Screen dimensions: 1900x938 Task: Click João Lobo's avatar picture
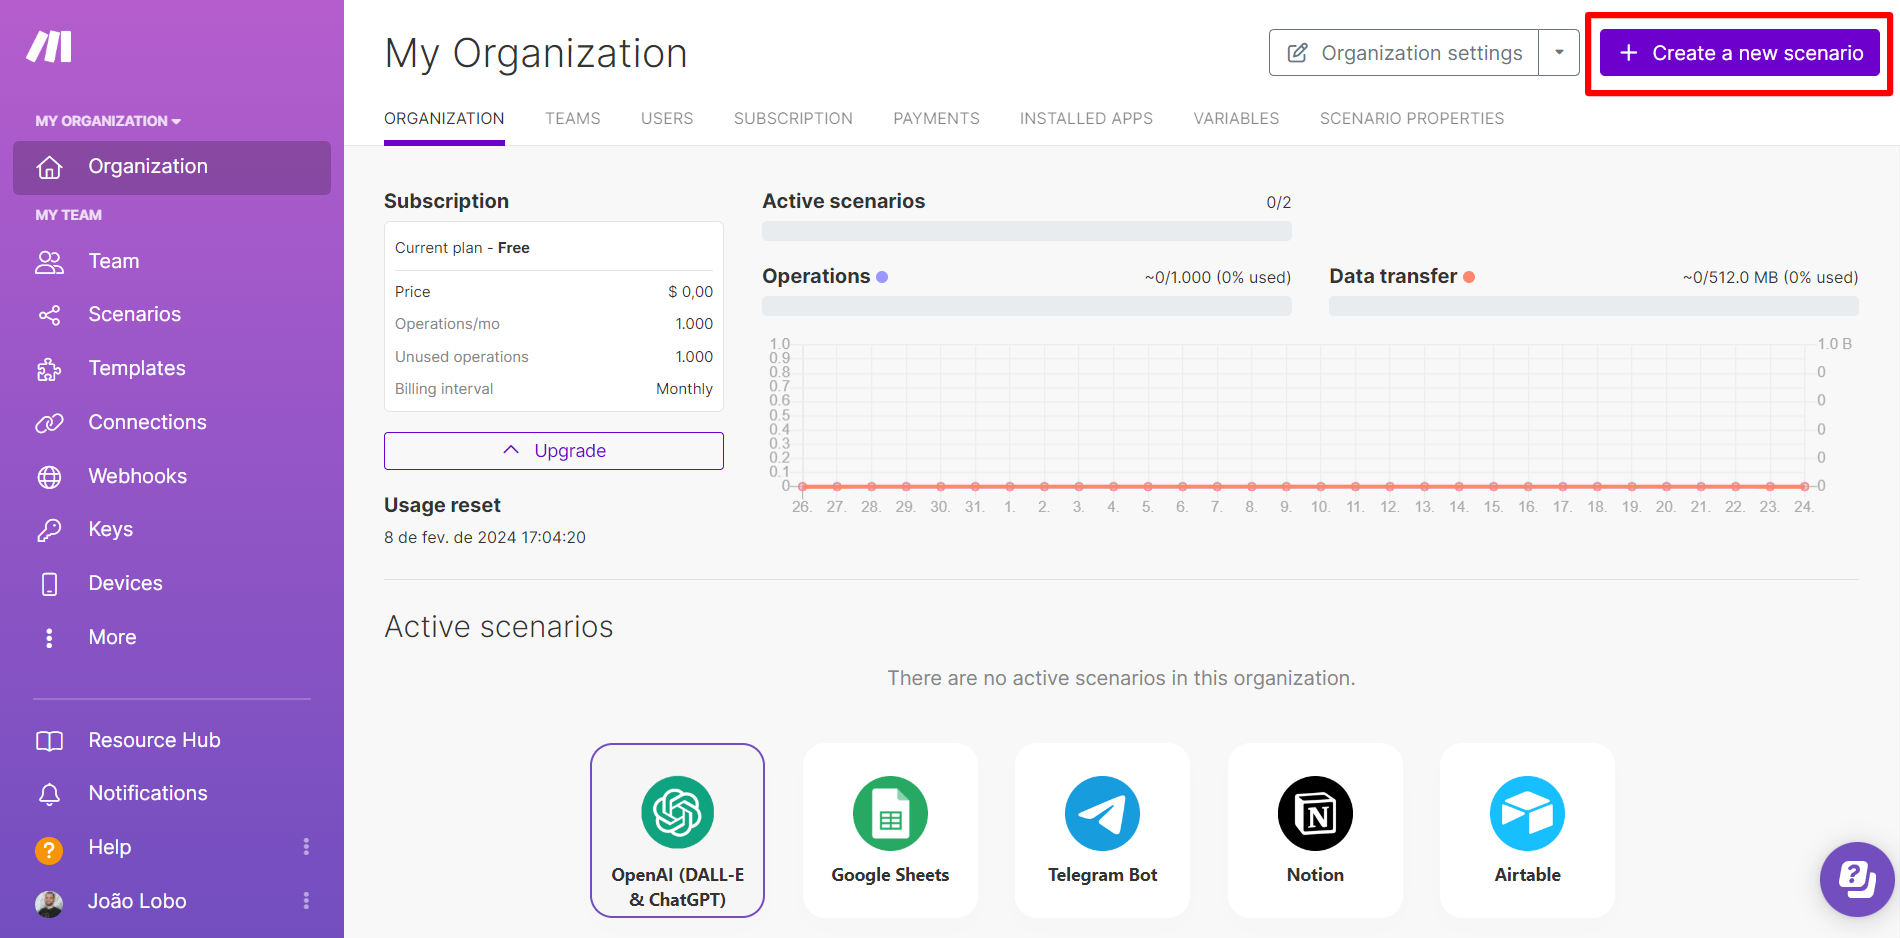pyautogui.click(x=49, y=903)
